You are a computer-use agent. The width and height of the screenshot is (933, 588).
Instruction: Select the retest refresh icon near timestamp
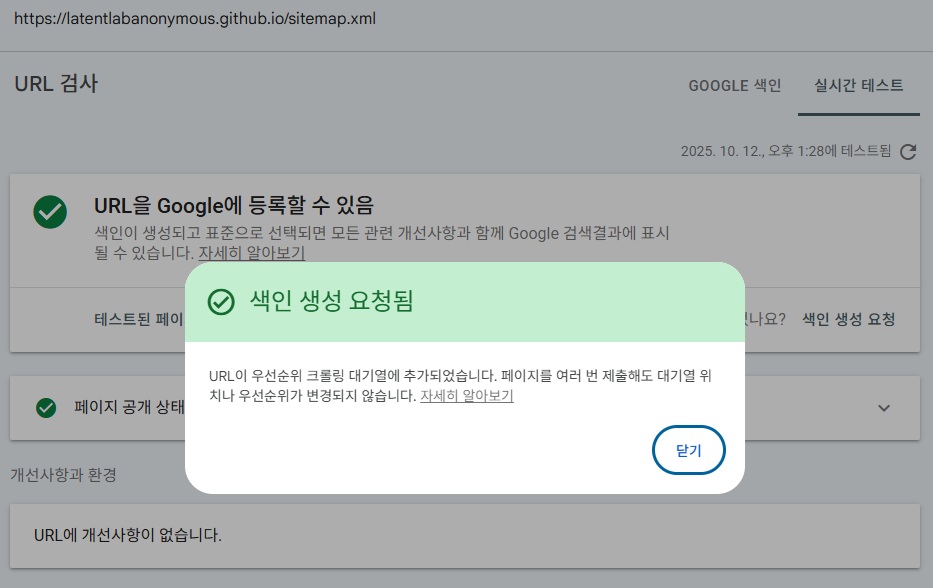click(908, 154)
